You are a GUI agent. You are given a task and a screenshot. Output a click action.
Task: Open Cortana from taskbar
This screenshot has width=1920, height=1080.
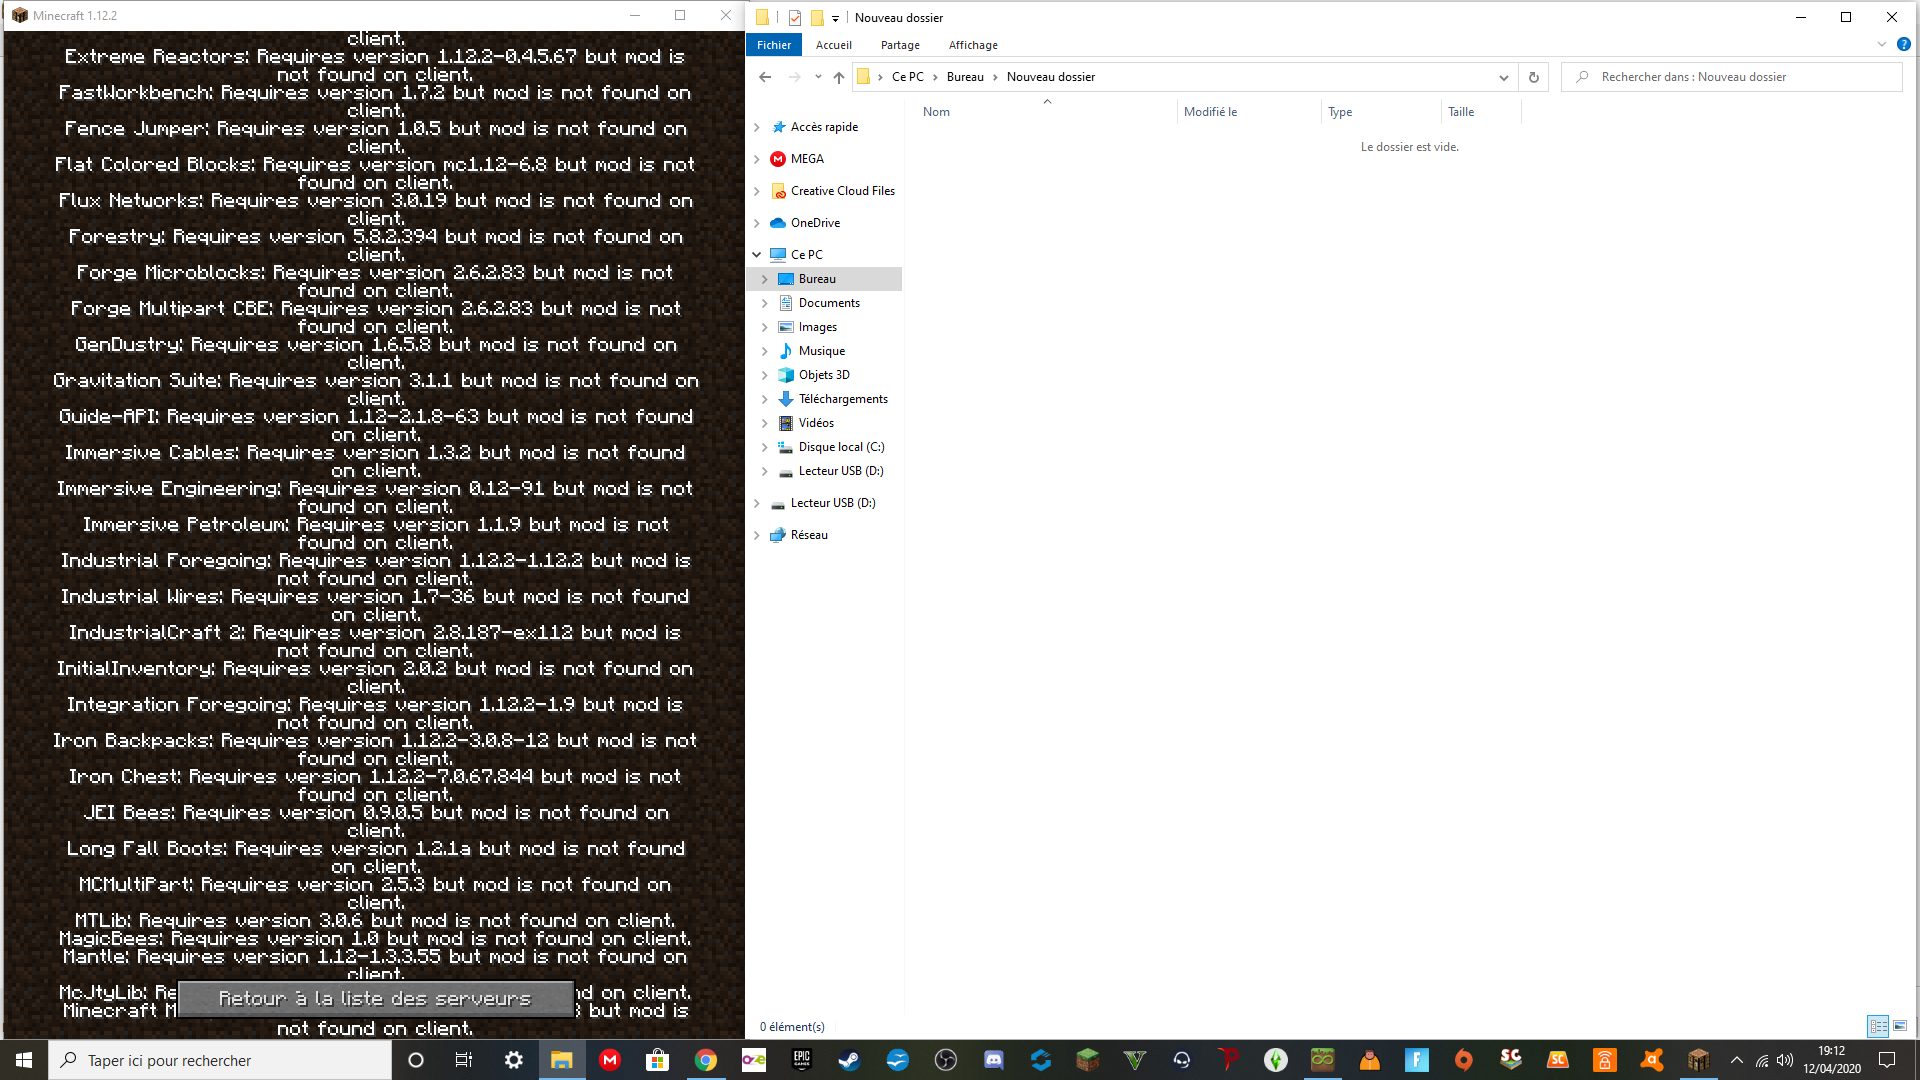pos(416,1060)
